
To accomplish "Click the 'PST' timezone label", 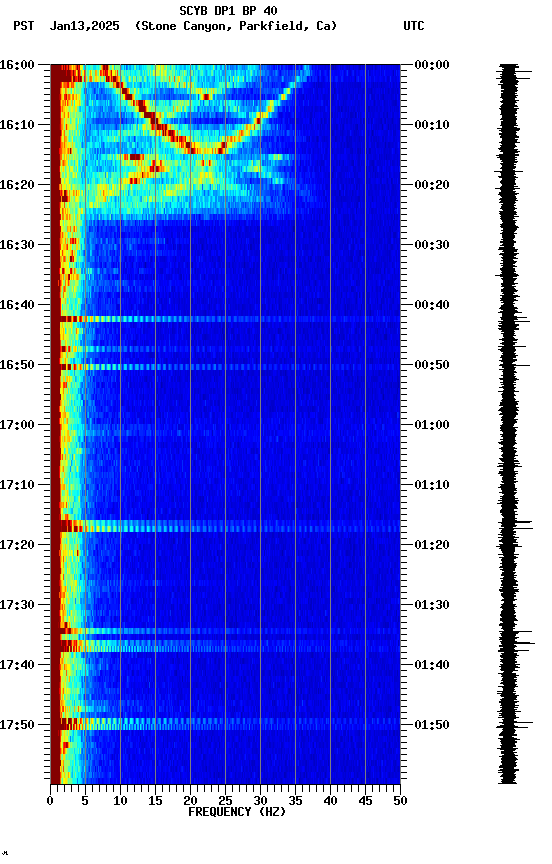I will [x=24, y=26].
